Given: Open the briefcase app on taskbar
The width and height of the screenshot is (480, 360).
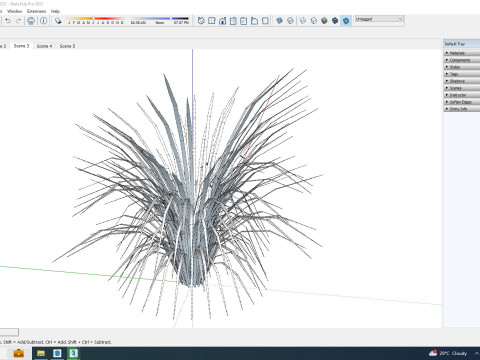Looking at the screenshot, I should click(18, 353).
